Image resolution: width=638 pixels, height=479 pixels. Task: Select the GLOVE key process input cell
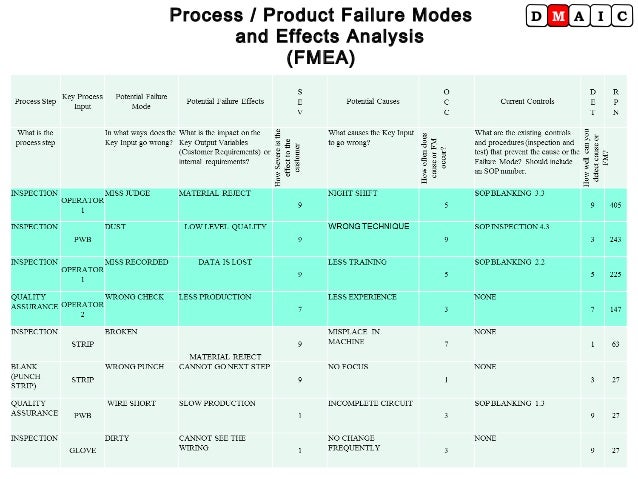pyautogui.click(x=83, y=450)
